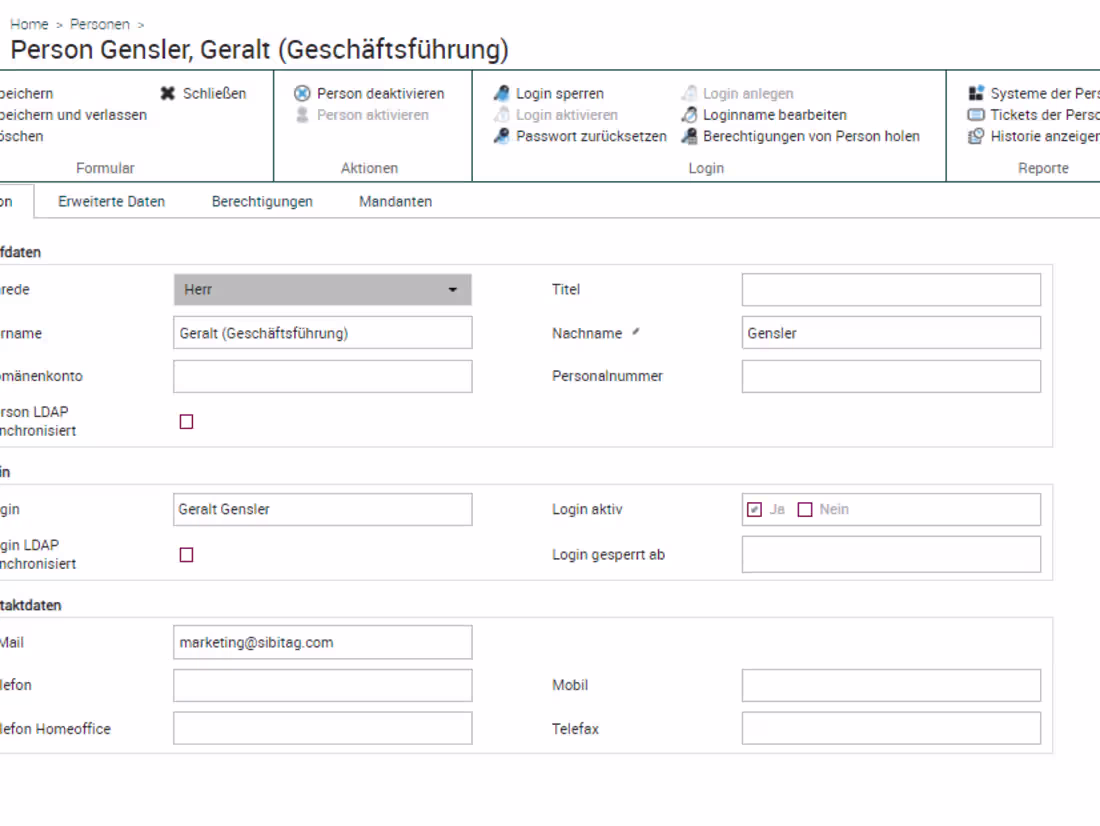The width and height of the screenshot is (1100, 826).
Task: Click into the Personalnummer input field
Action: coord(890,377)
